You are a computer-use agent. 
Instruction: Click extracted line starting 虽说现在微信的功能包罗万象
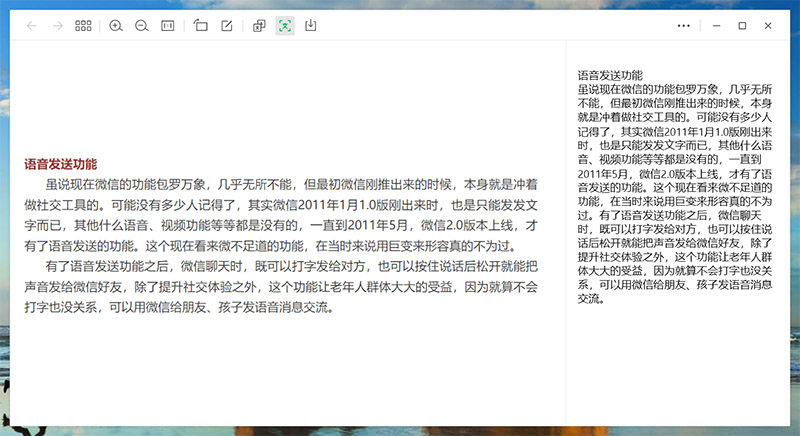coord(675,89)
